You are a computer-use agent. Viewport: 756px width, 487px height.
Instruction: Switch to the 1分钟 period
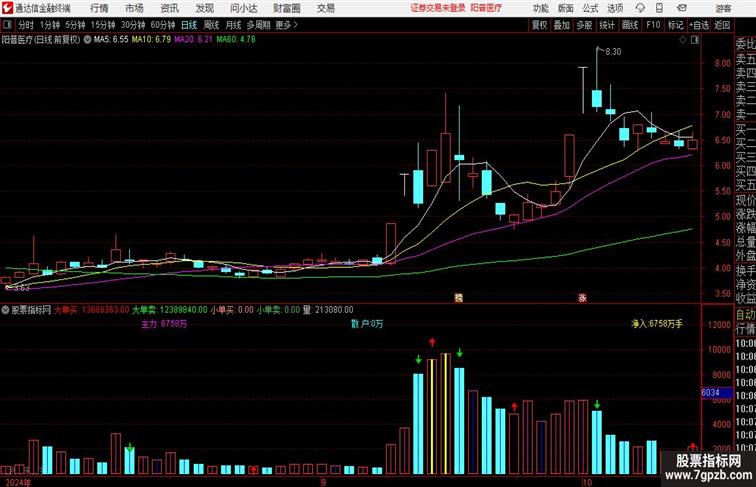coord(50,25)
